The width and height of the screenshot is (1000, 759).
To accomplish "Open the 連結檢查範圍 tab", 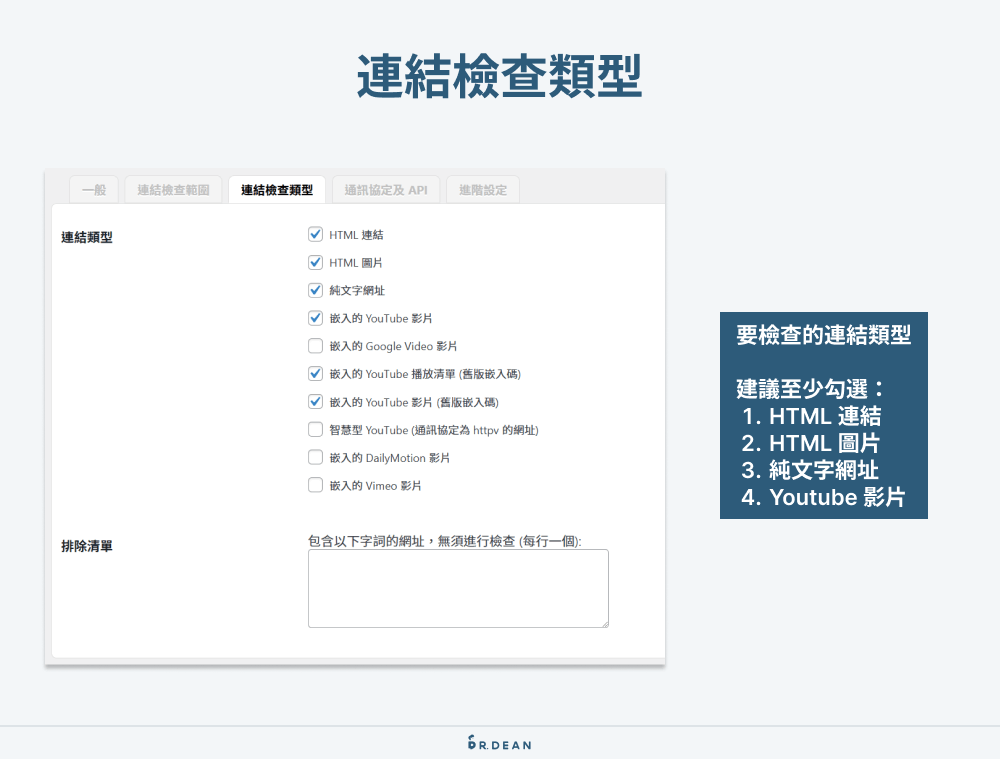I will click(x=172, y=189).
